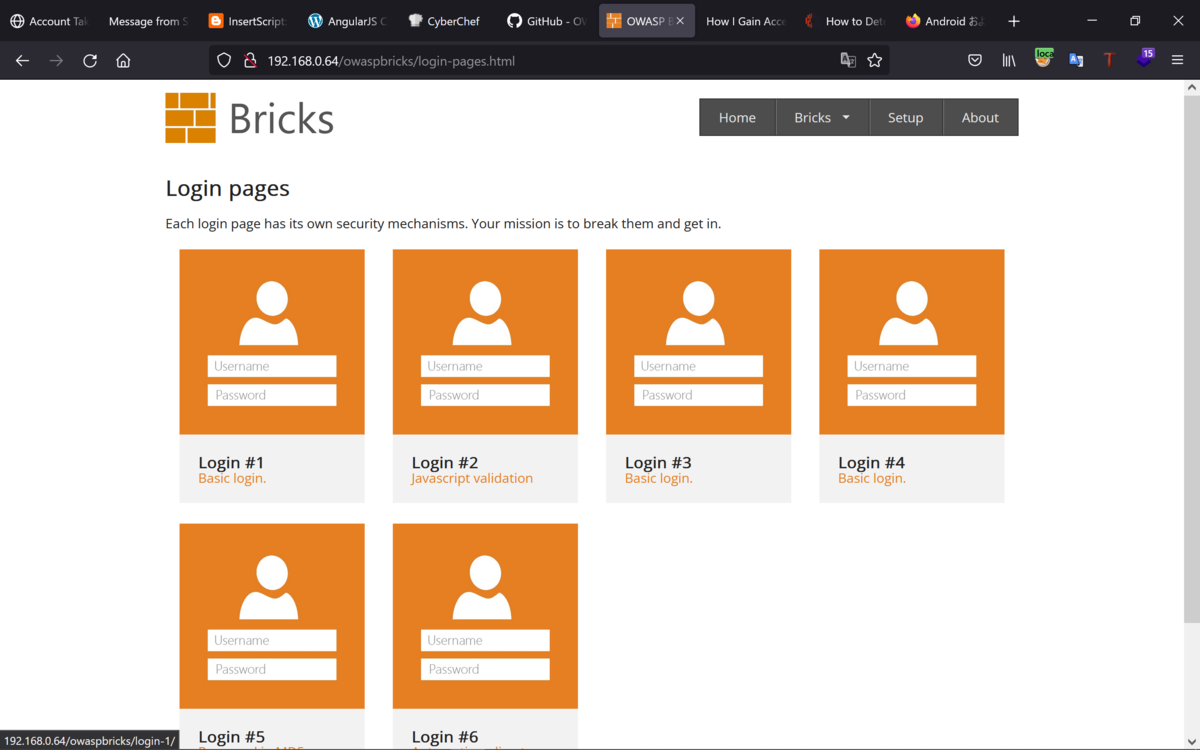The image size is (1200, 750).
Task: Click 'Basic login.' under Login #3
Action: click(659, 479)
